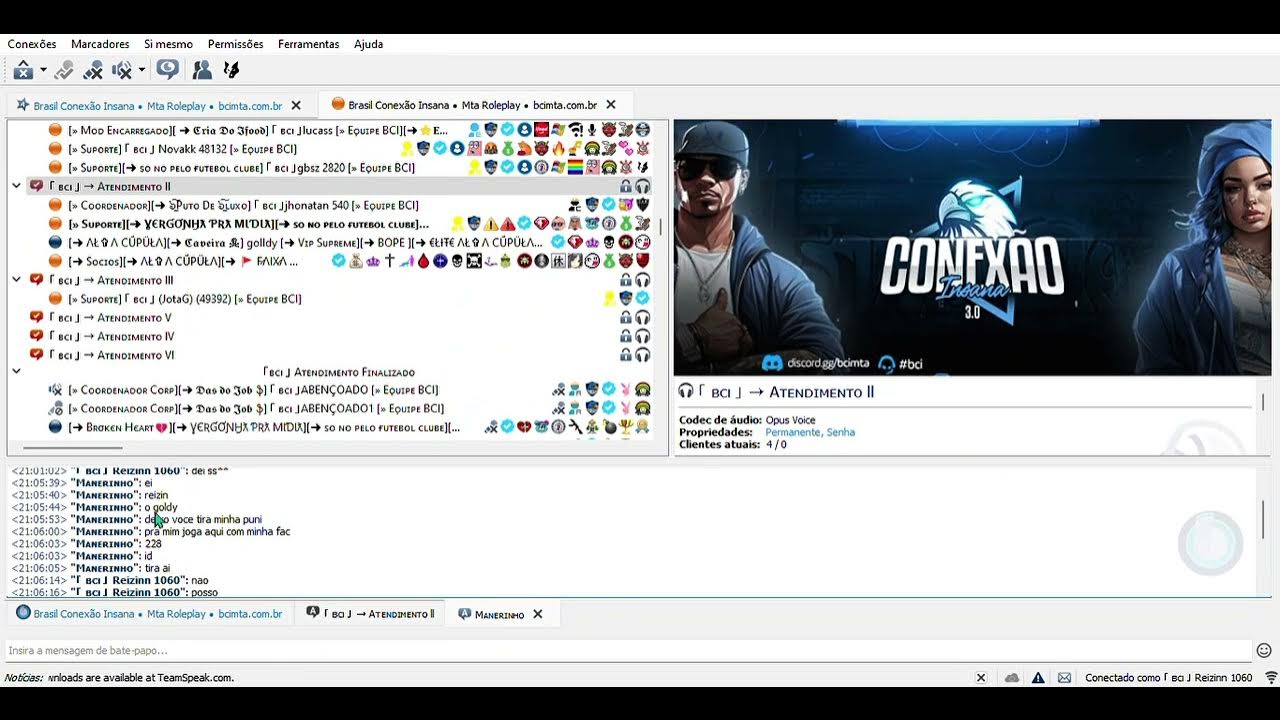Close the first server tab
Viewport: 1280px width, 720px height.
(296, 105)
